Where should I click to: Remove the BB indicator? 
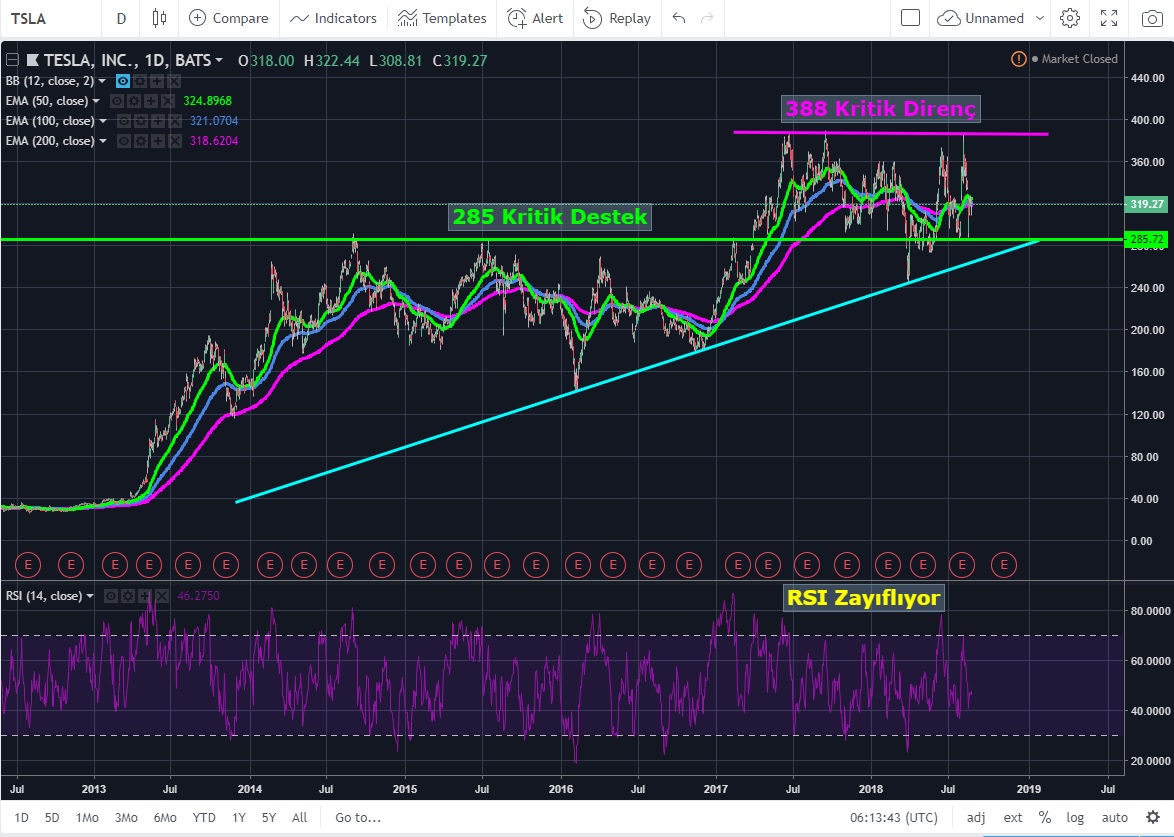(x=174, y=81)
